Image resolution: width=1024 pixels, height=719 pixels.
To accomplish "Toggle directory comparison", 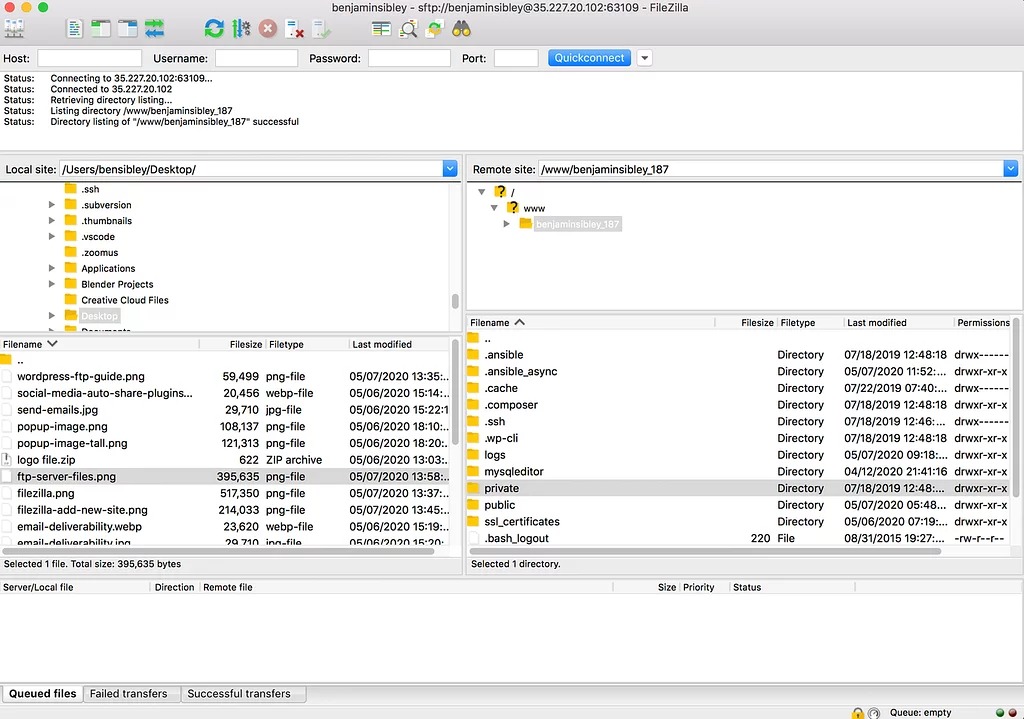I will coord(408,29).
